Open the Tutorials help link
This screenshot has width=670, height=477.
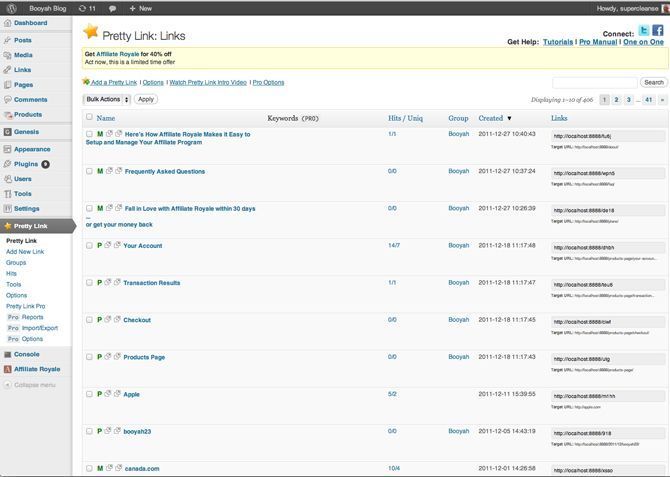[558, 42]
